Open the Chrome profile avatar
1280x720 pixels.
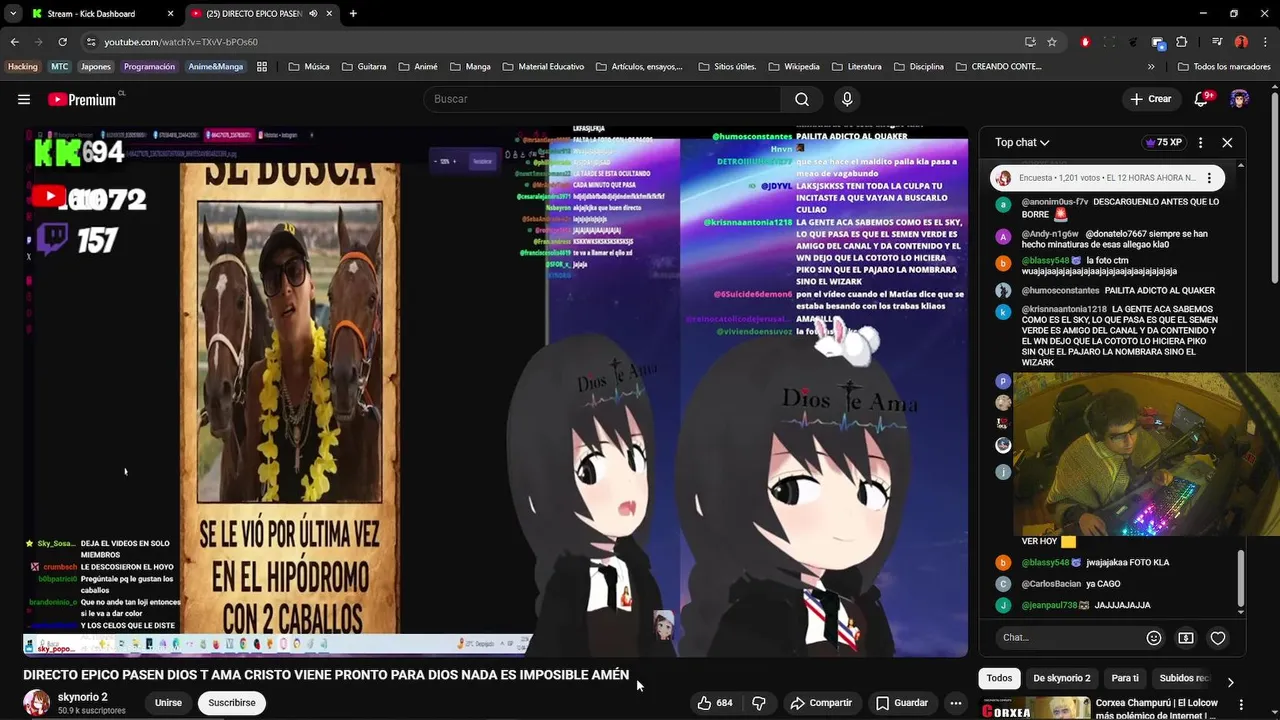(1241, 42)
